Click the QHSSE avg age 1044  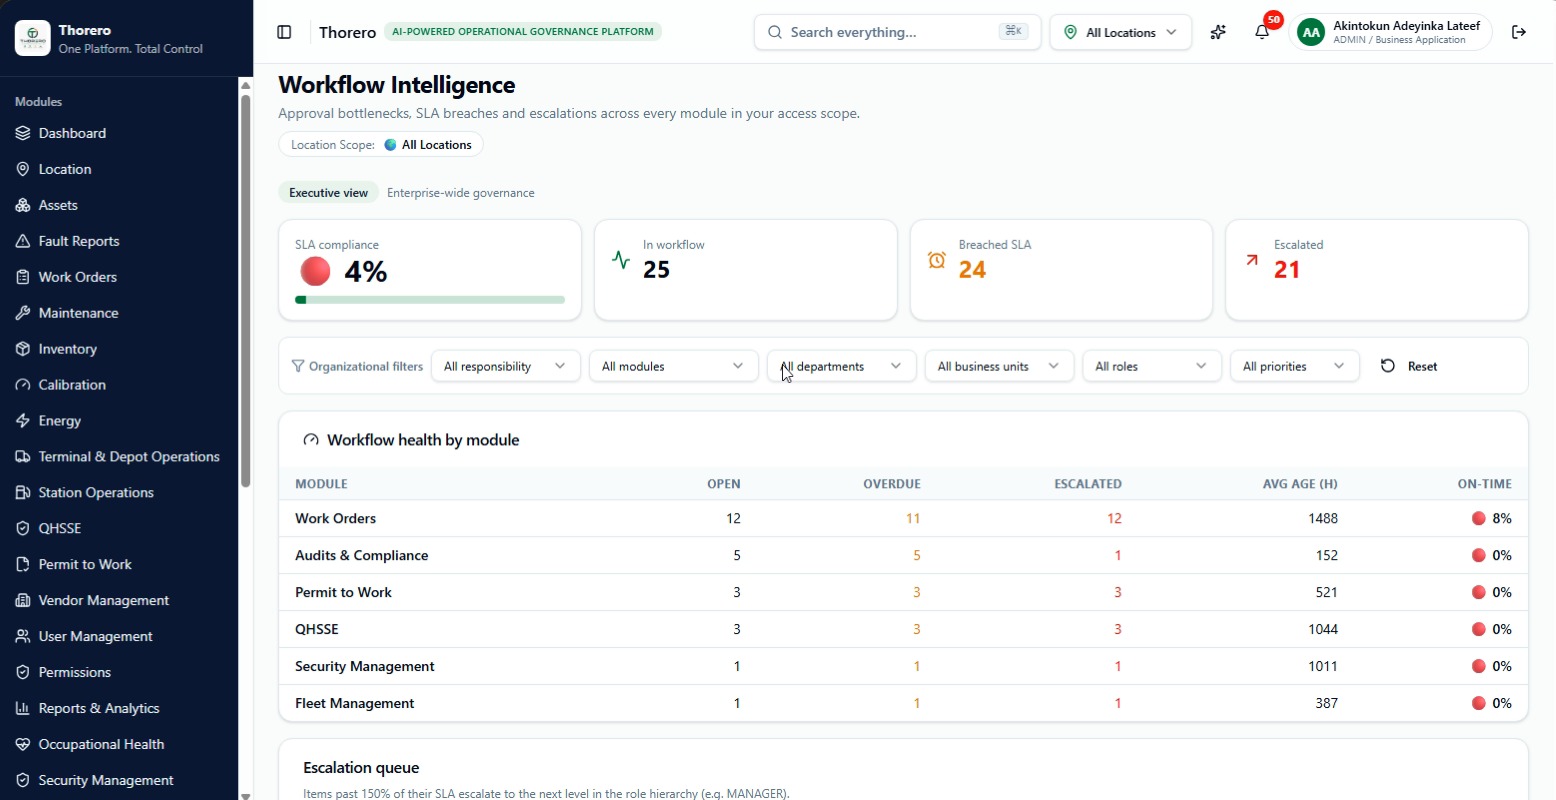click(1323, 629)
